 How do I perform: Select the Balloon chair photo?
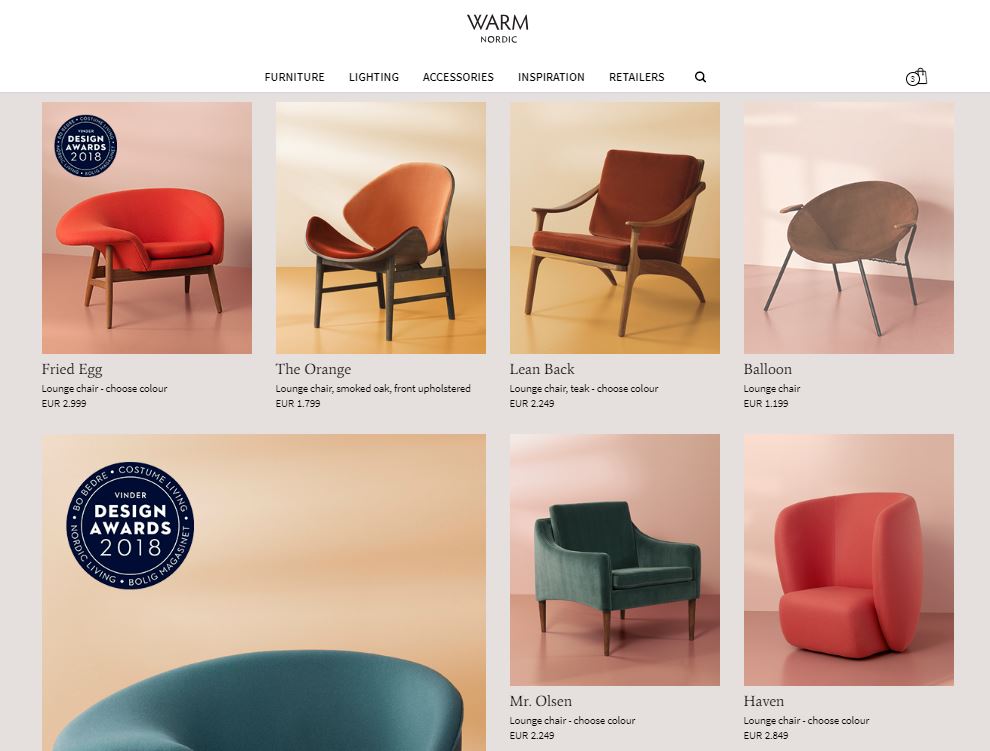click(849, 228)
